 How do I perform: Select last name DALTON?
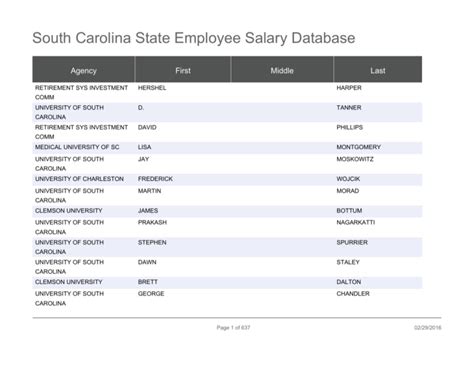pyautogui.click(x=349, y=282)
